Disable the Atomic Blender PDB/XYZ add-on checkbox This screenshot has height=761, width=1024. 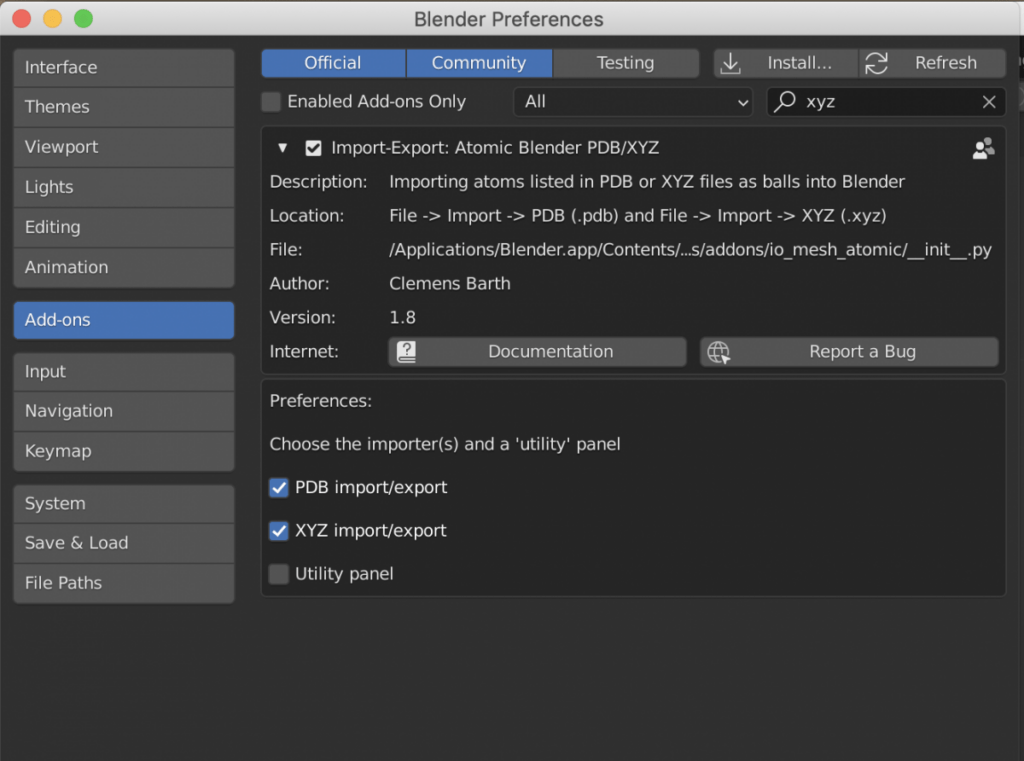point(313,148)
